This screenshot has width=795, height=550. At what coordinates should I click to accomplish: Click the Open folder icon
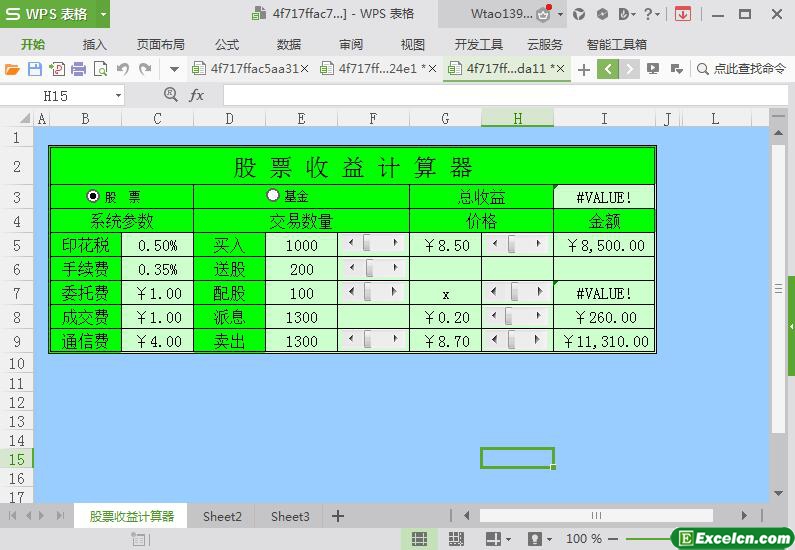tap(12, 69)
